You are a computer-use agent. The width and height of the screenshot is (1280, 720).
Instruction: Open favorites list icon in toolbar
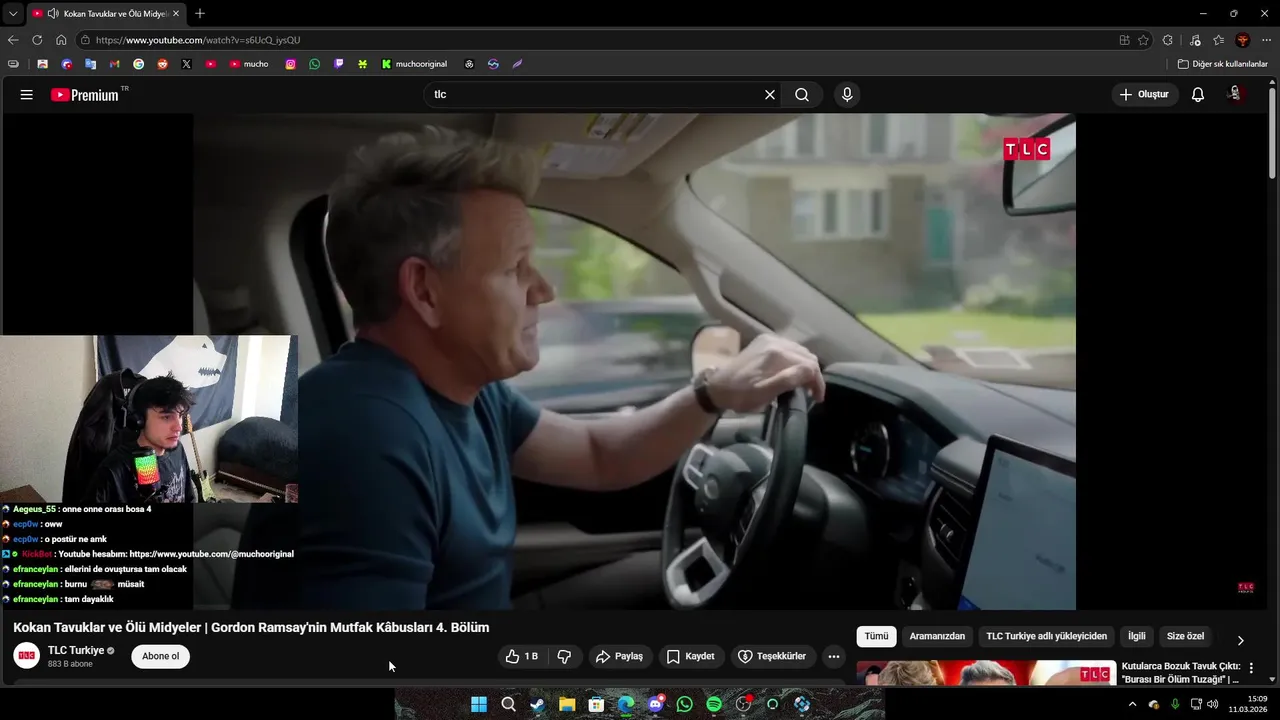coord(1219,40)
